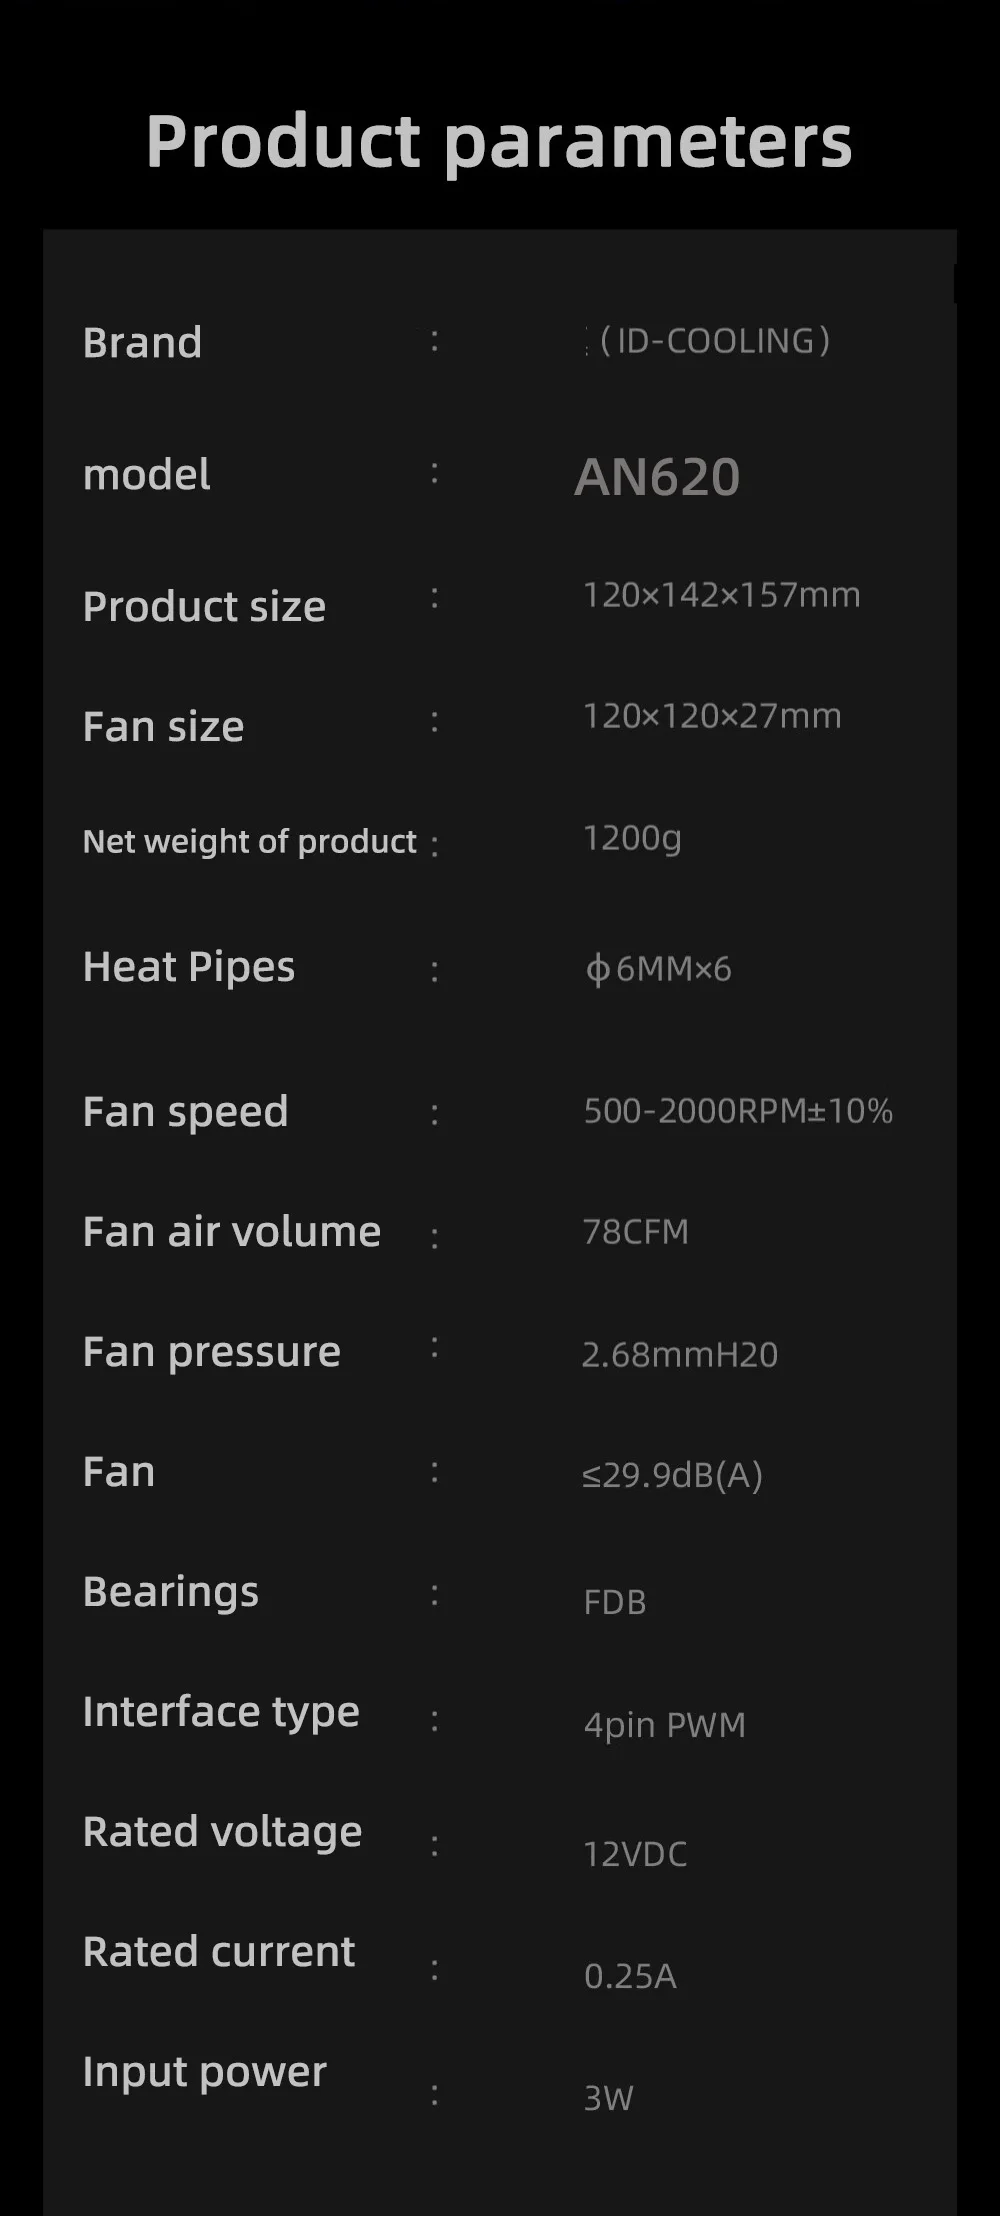Screen dimensions: 1000x2216
Task: Click the φ6MM×6 heat pipe value
Action: [x=658, y=969]
